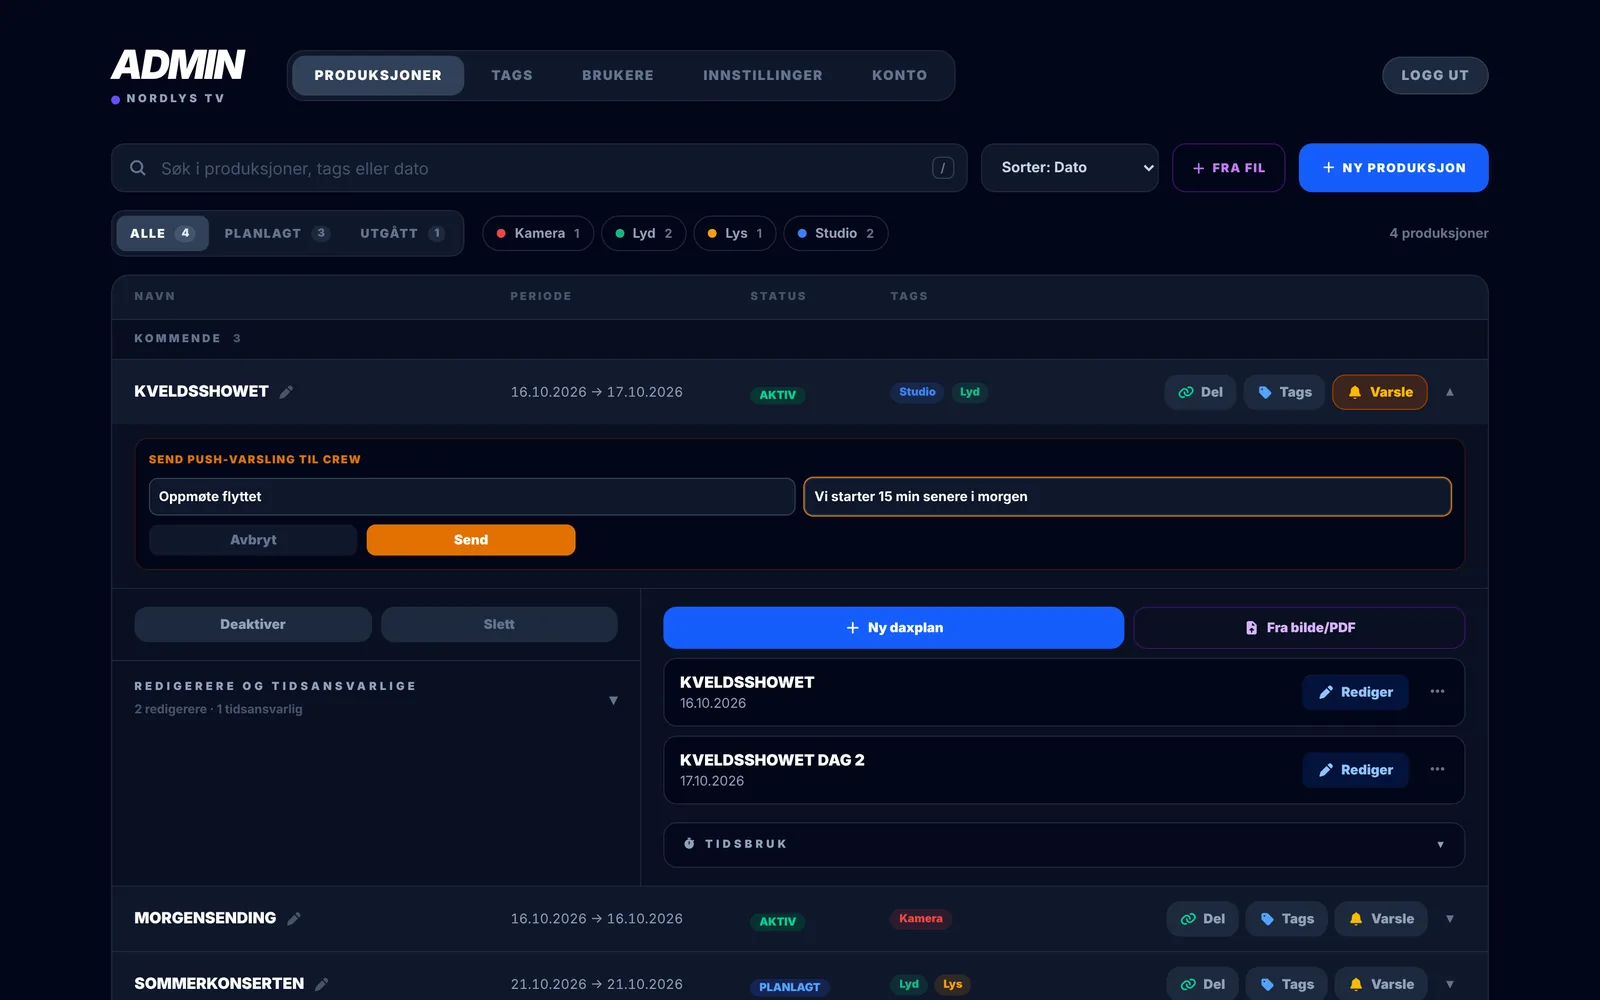Click the Fra bilde/PDF button
The image size is (1600, 1000).
[x=1299, y=628]
